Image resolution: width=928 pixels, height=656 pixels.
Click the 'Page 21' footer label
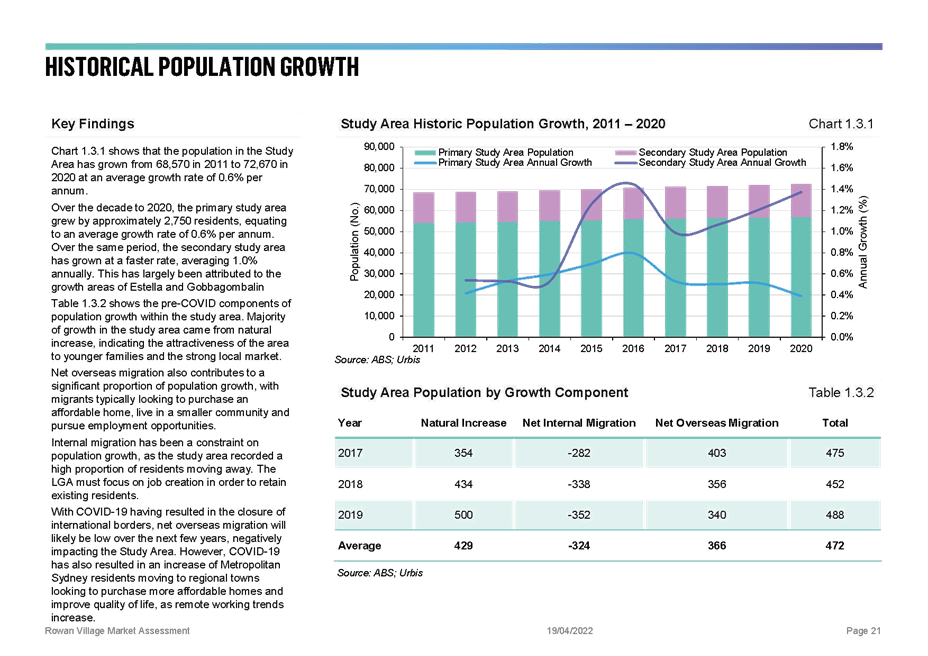click(863, 631)
